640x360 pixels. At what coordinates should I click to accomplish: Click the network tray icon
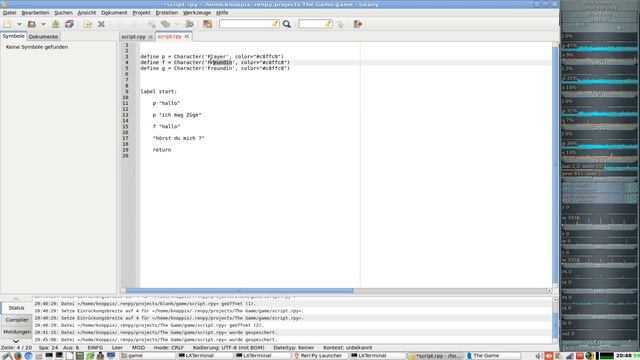pos(570,356)
